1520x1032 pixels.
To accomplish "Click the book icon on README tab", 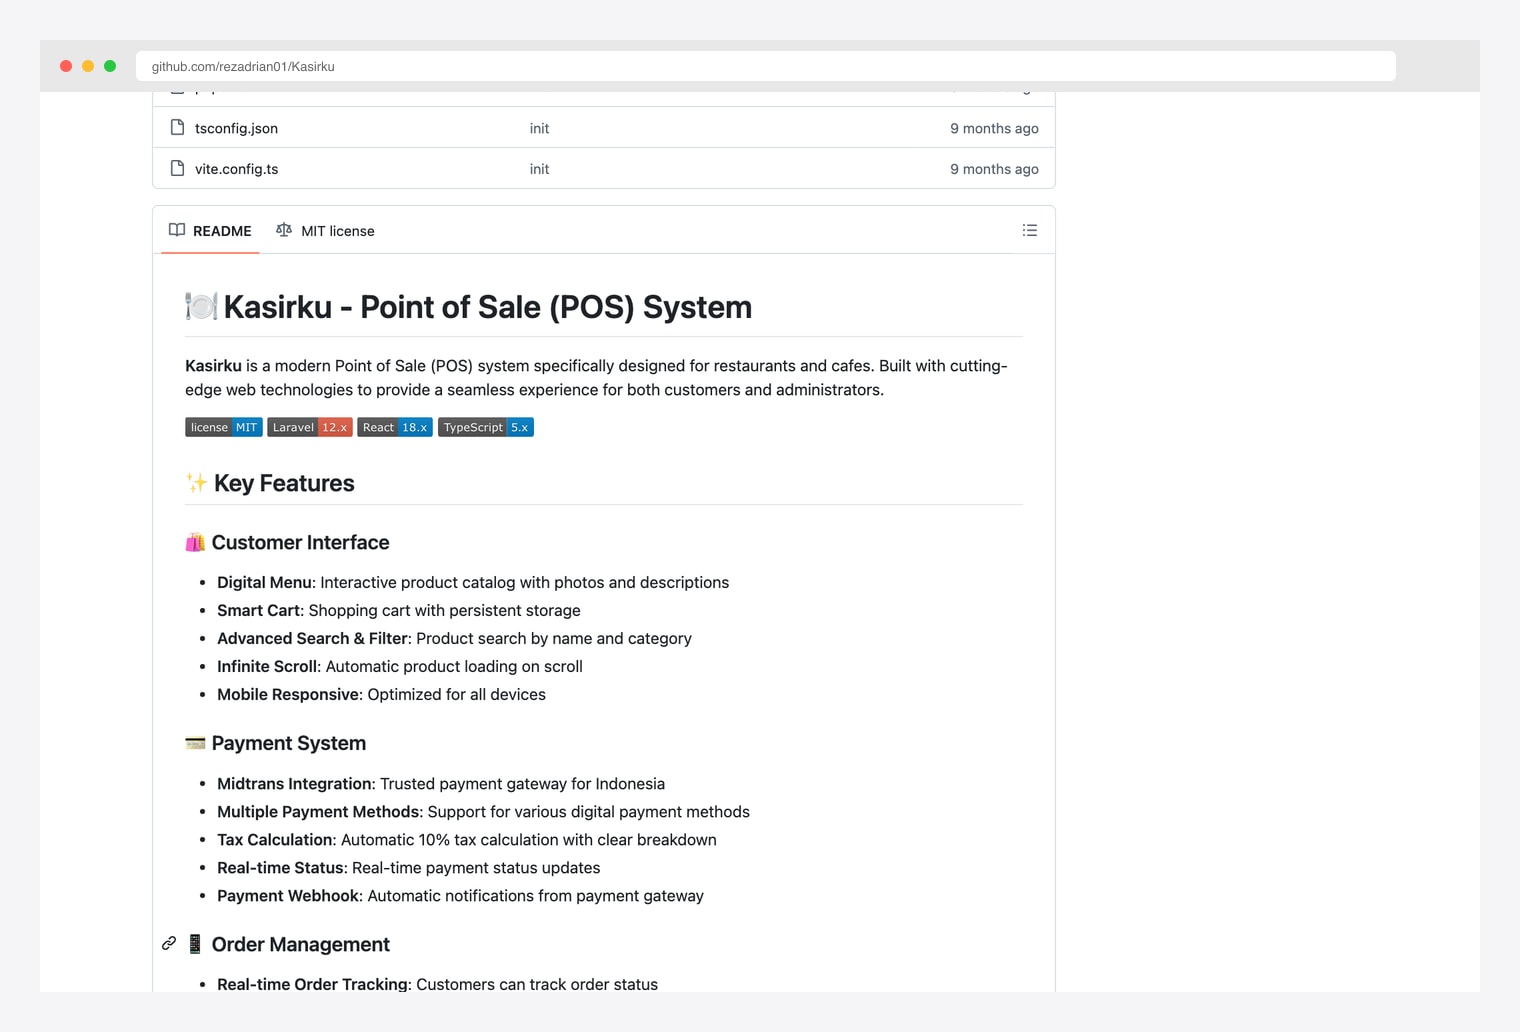I will (x=177, y=230).
